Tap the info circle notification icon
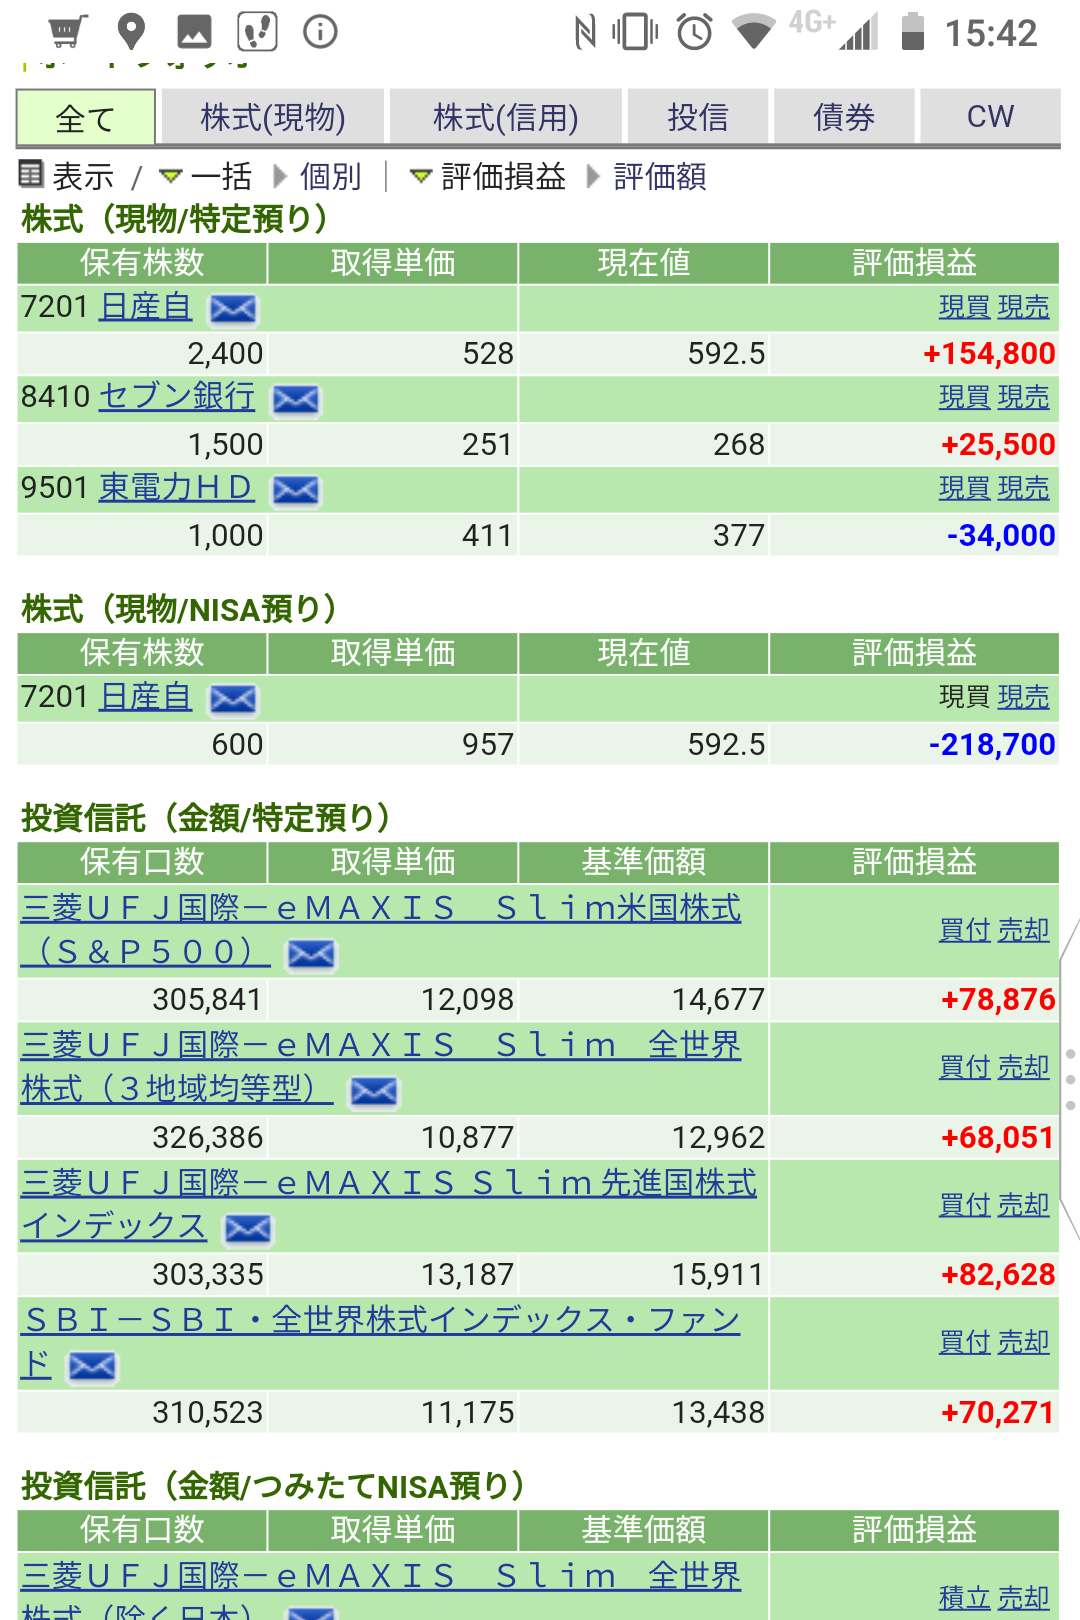Image resolution: width=1080 pixels, height=1620 pixels. [320, 32]
